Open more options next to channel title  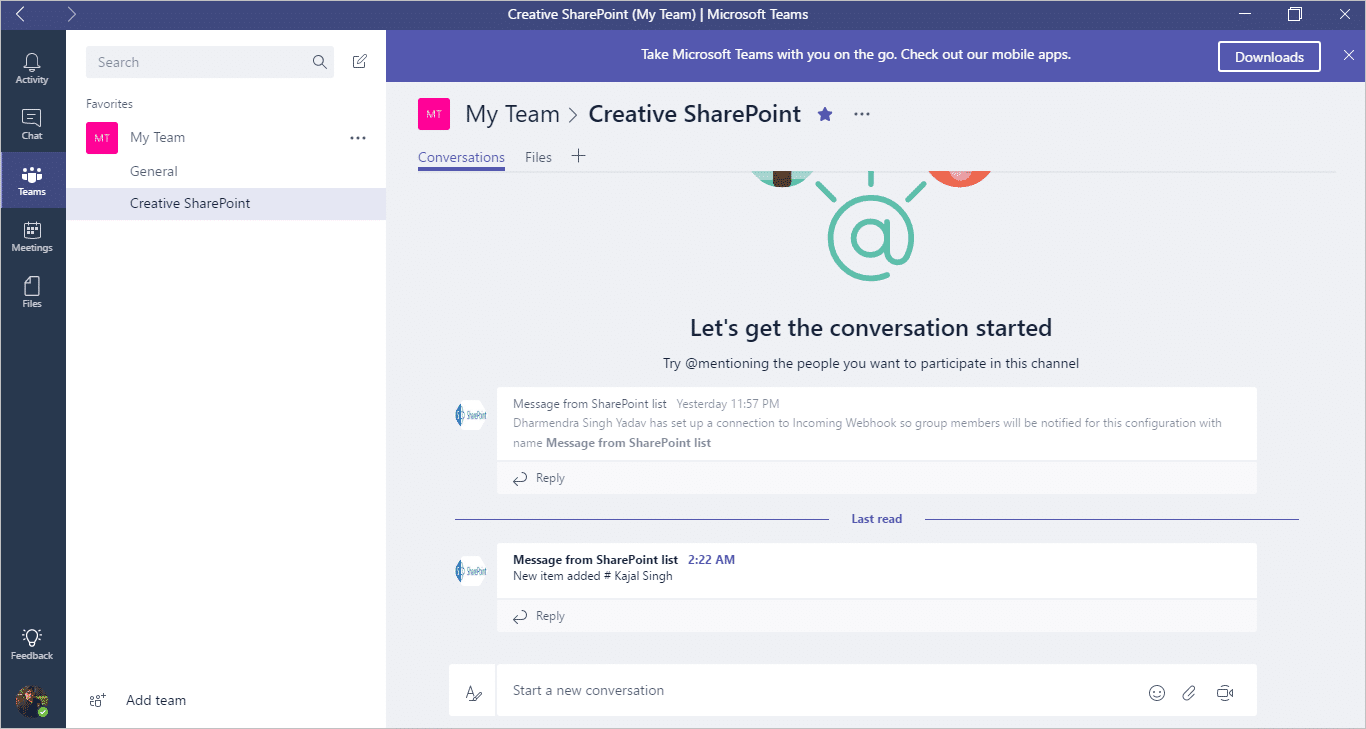click(x=862, y=114)
